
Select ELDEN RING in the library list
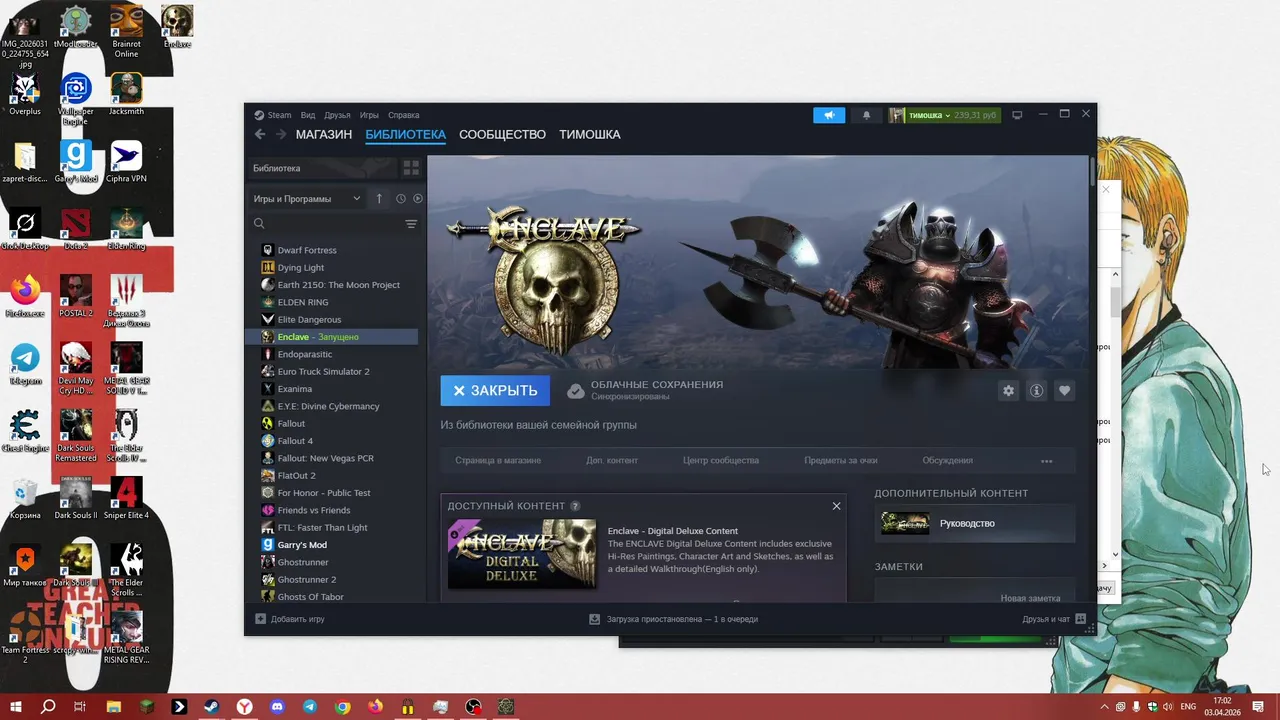point(331,302)
